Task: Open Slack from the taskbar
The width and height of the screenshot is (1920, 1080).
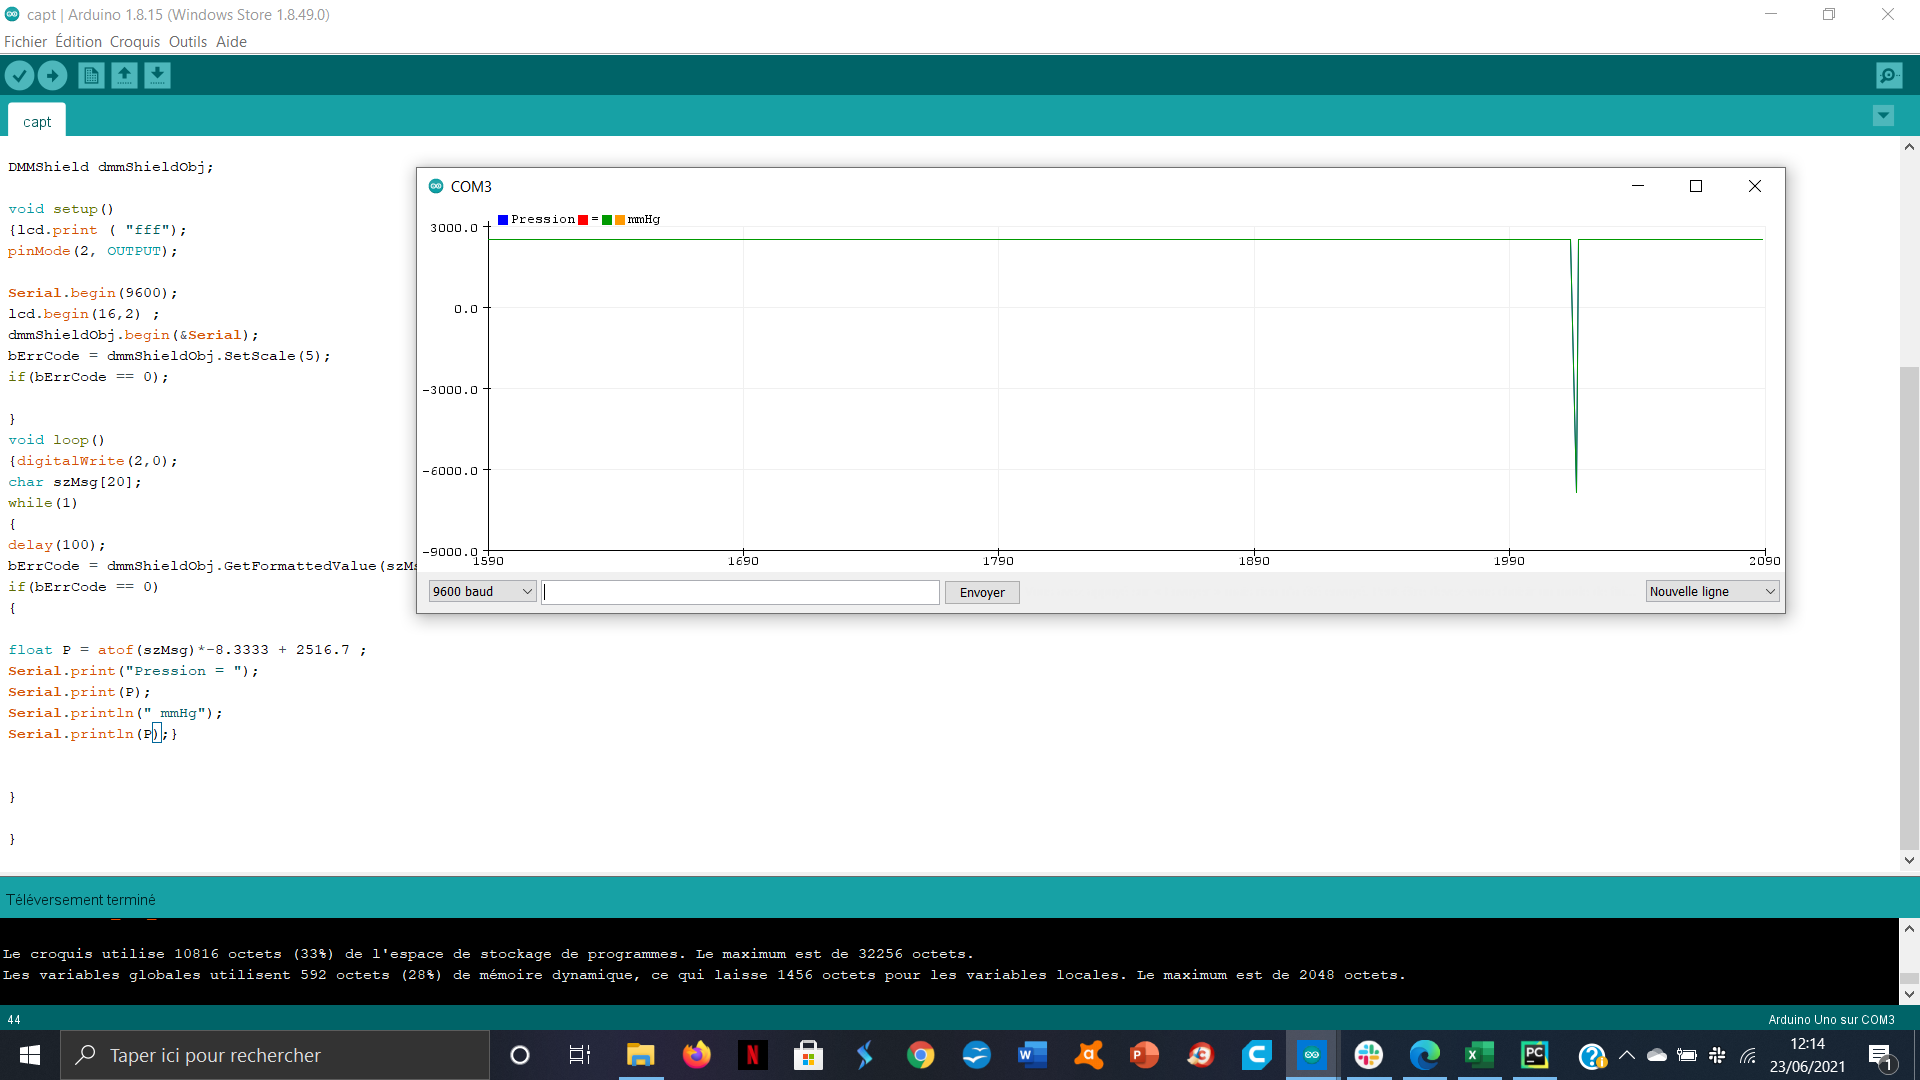Action: [1368, 1054]
